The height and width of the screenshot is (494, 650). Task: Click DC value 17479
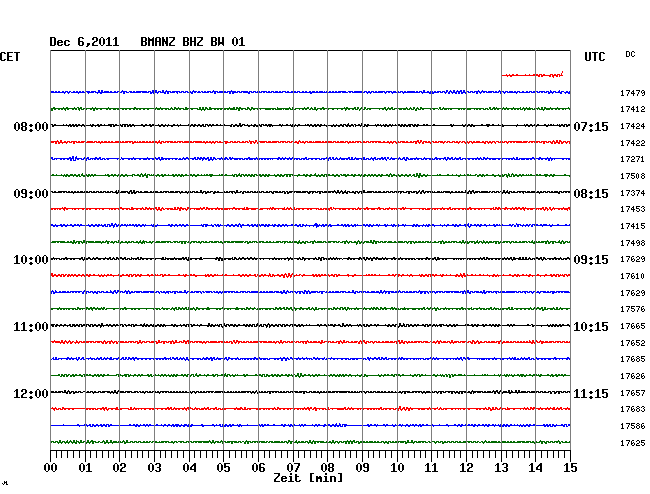[633, 93]
